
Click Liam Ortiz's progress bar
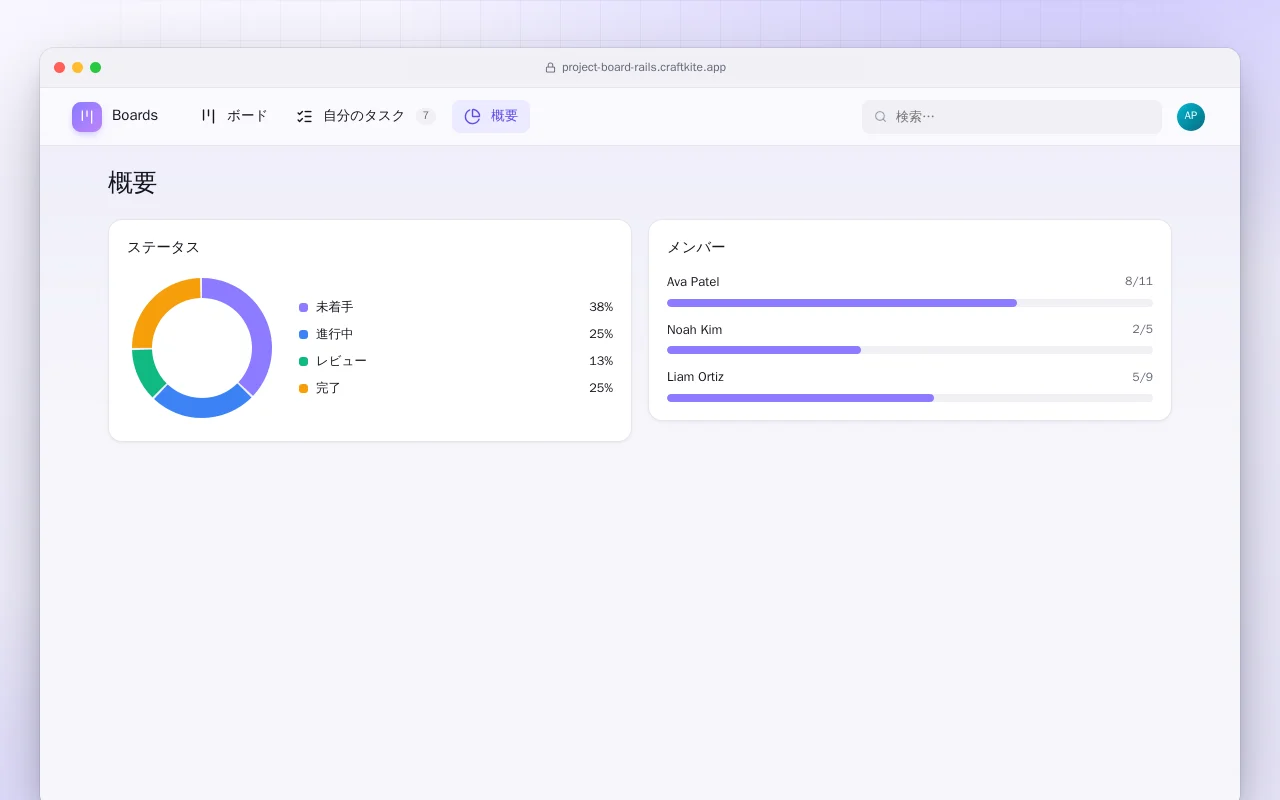(x=910, y=398)
